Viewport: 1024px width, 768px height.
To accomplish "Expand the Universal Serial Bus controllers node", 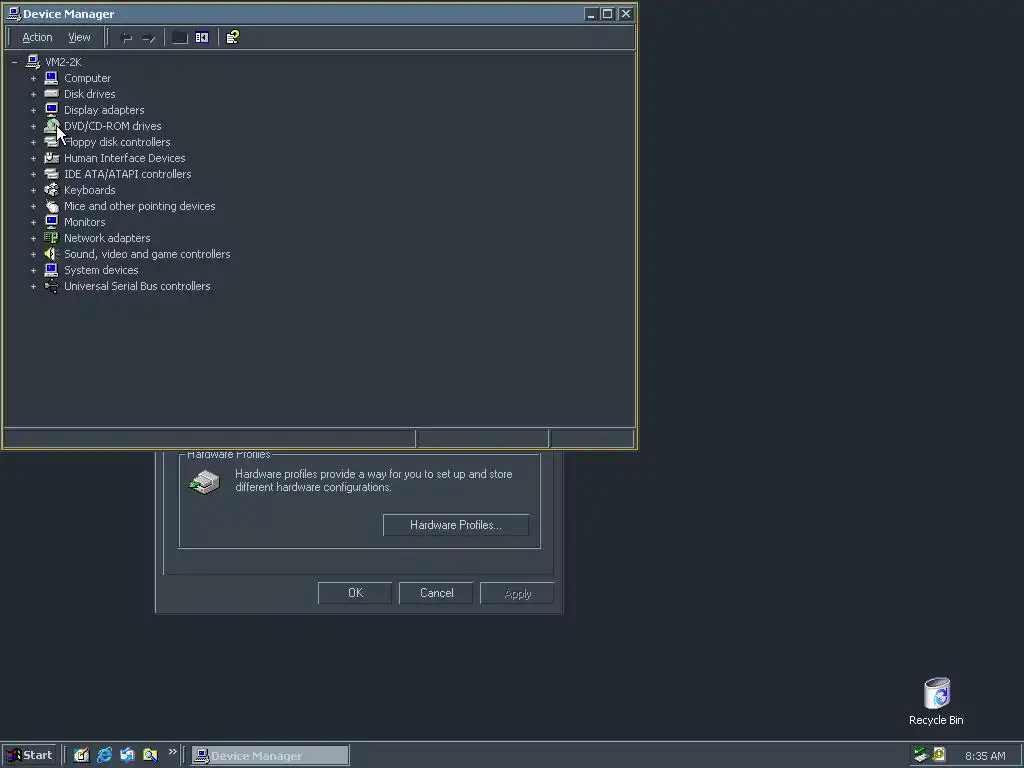I will 33,286.
